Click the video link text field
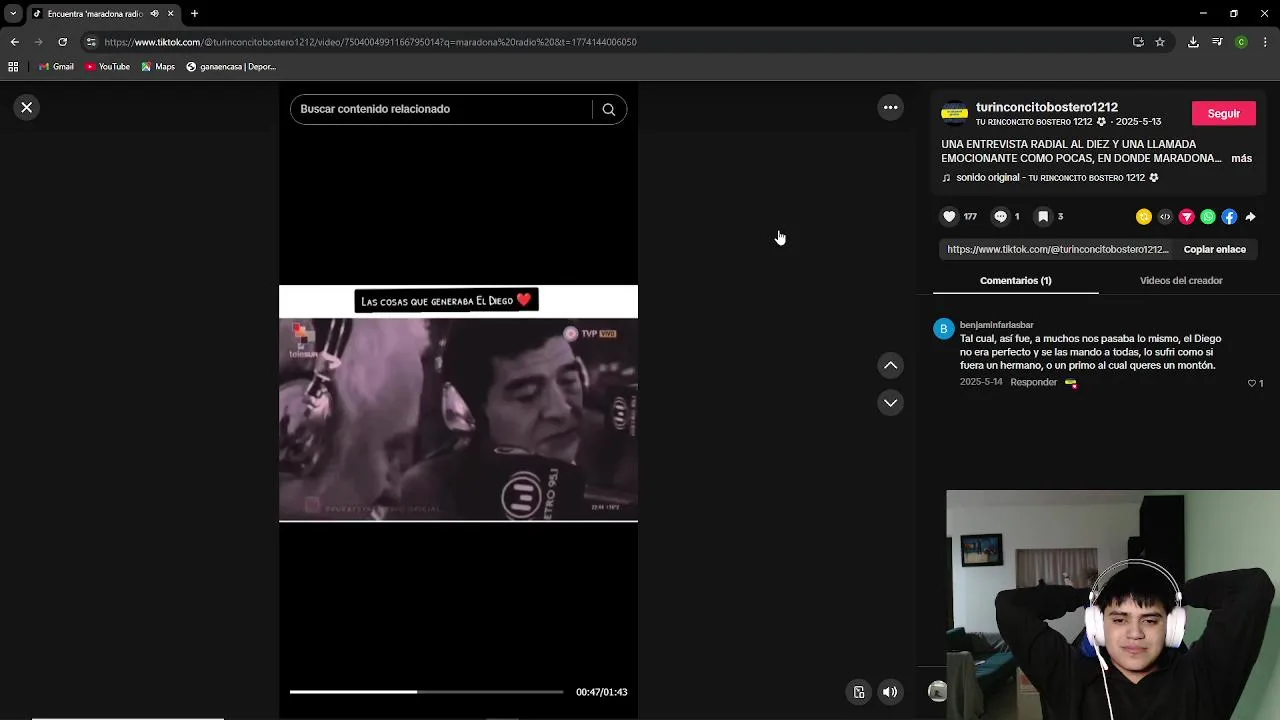Screen dimensions: 1280x720 tap(1057, 249)
